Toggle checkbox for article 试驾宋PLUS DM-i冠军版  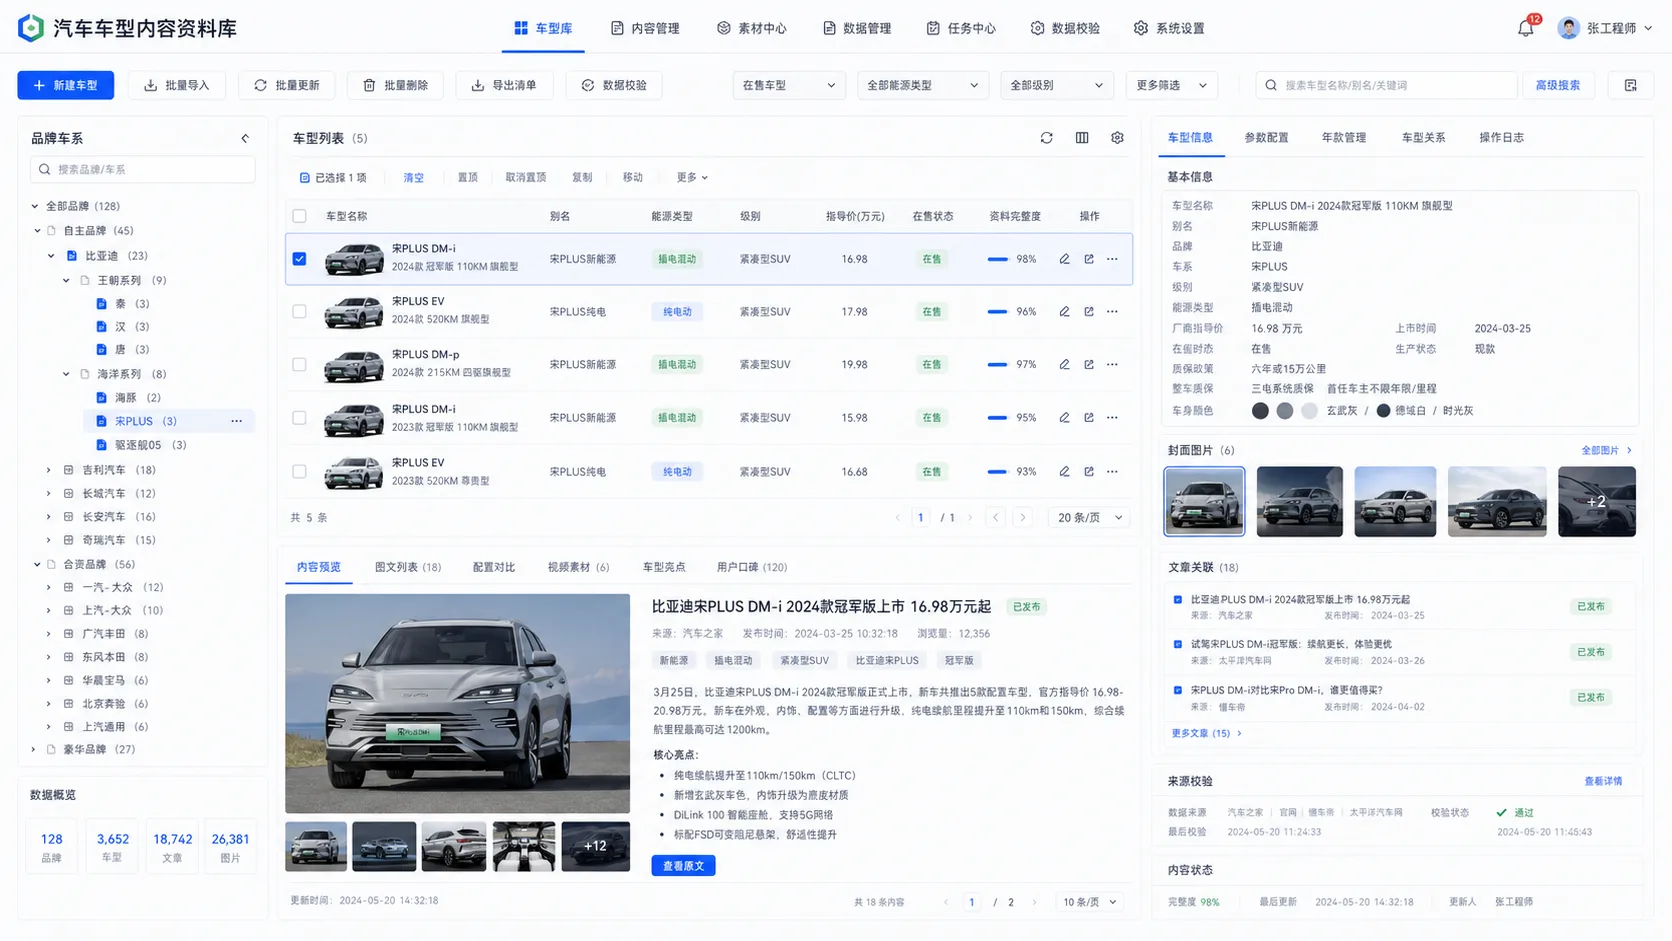click(1177, 645)
